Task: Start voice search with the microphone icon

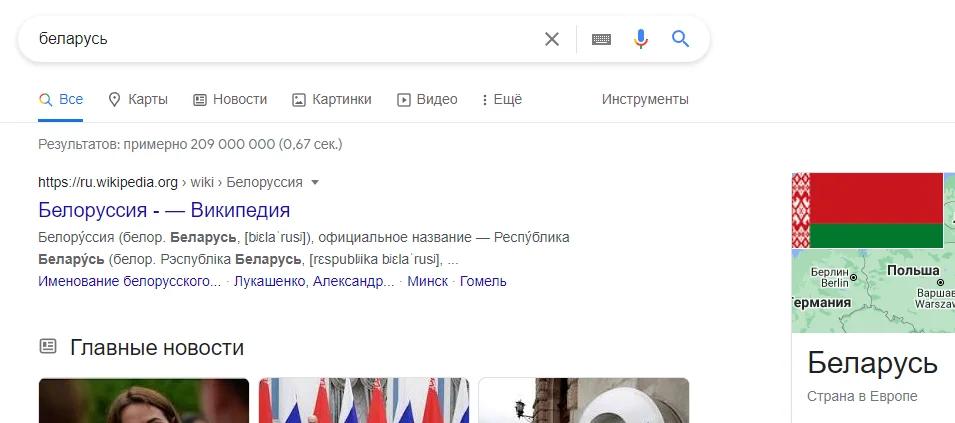Action: pos(641,39)
